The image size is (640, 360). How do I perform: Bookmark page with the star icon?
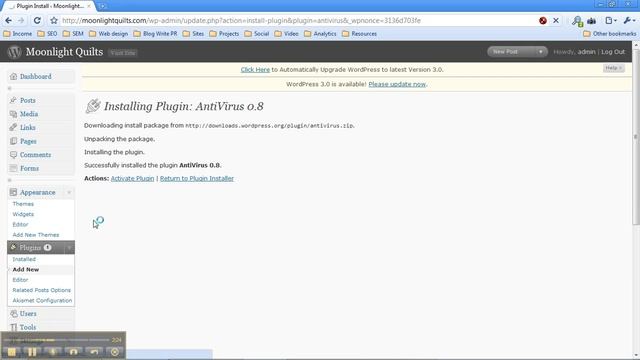(x=54, y=20)
